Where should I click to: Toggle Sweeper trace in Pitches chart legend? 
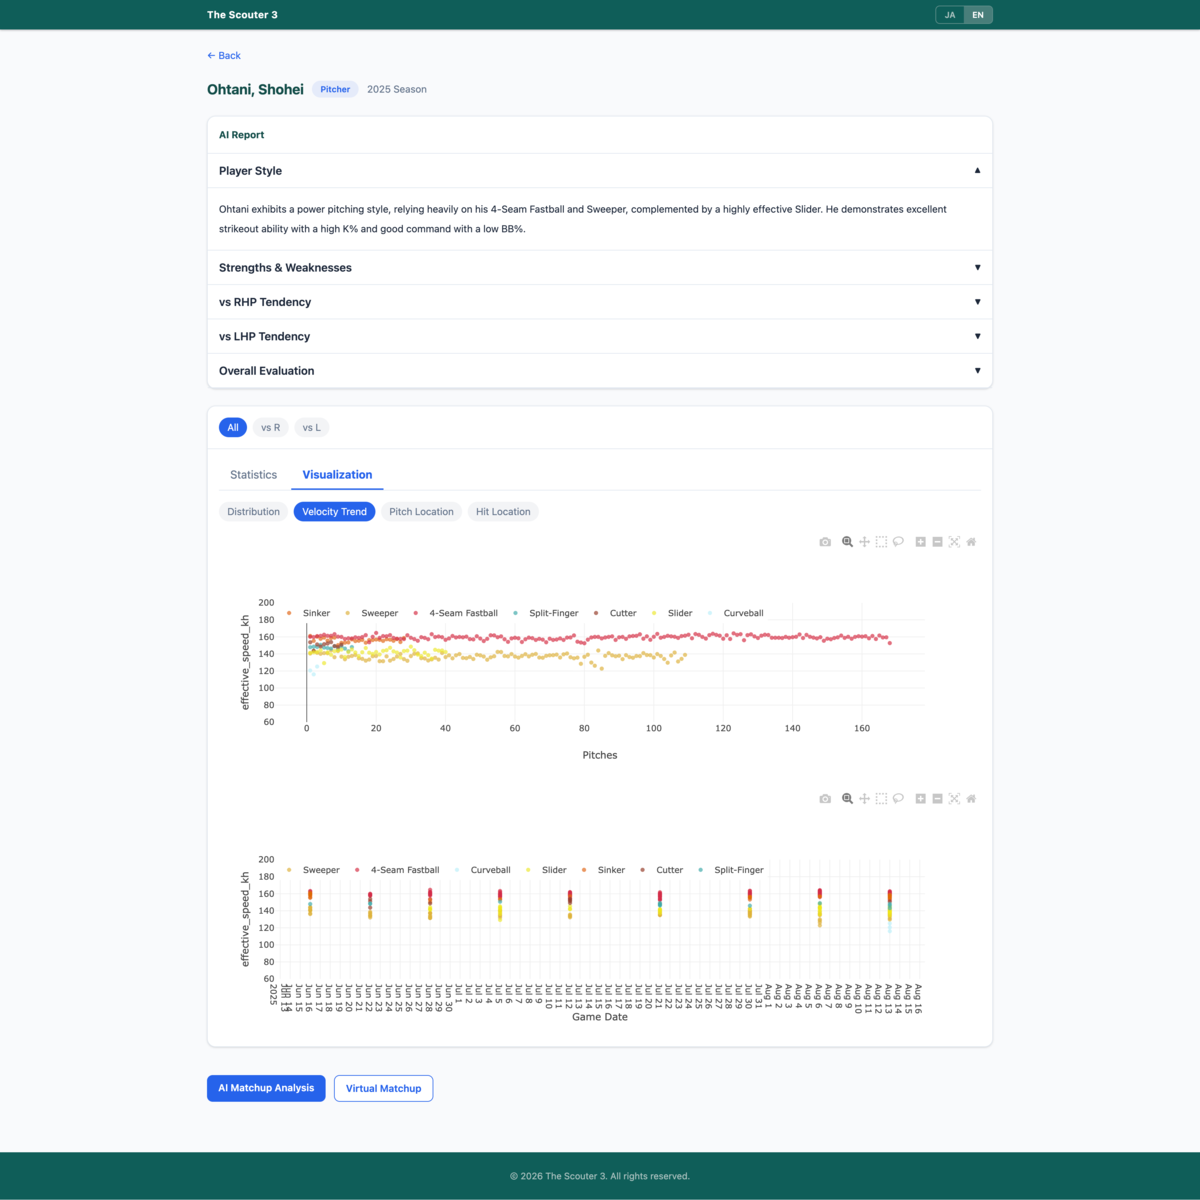click(371, 613)
